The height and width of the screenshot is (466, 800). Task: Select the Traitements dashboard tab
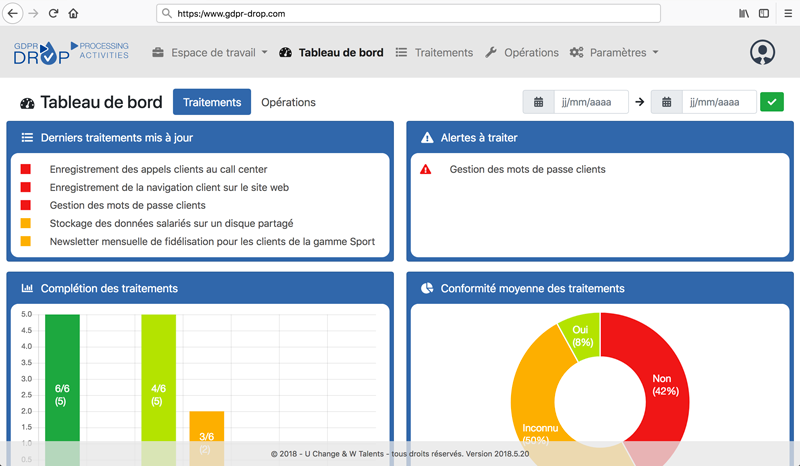pos(212,102)
